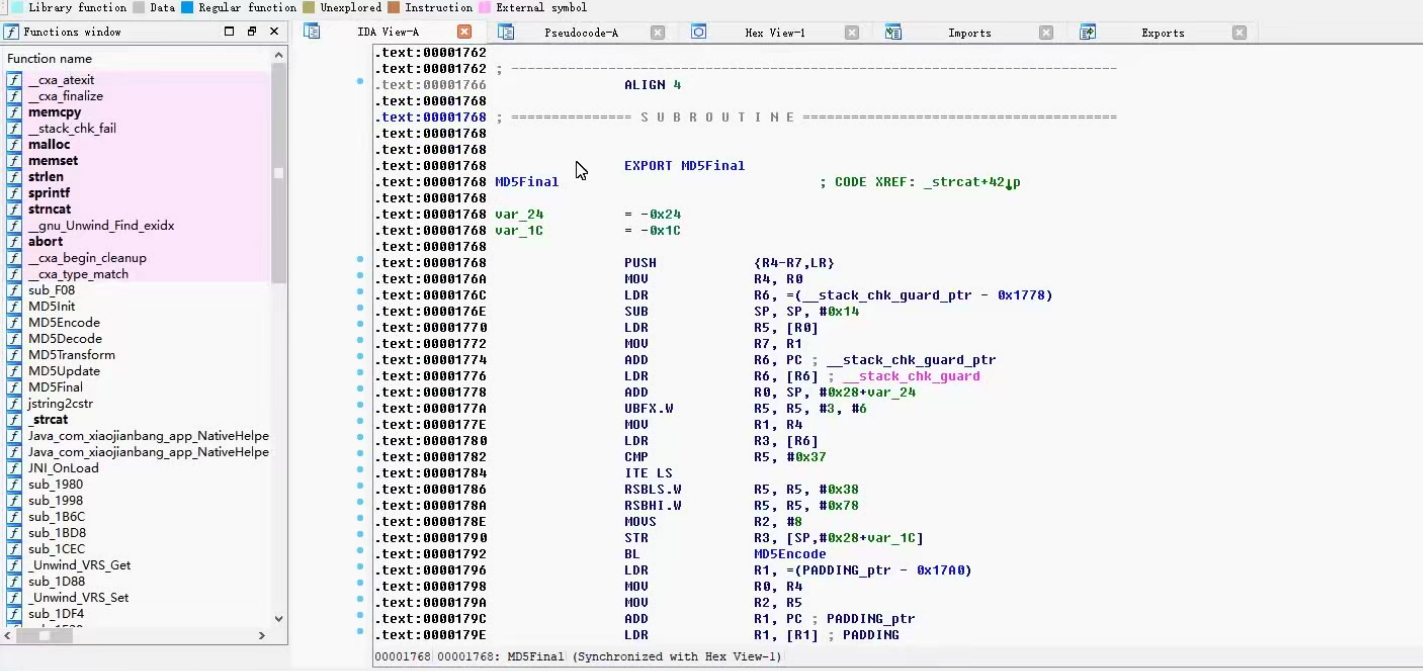
Task: Close the Hex View-1 tab
Action: click(x=852, y=32)
